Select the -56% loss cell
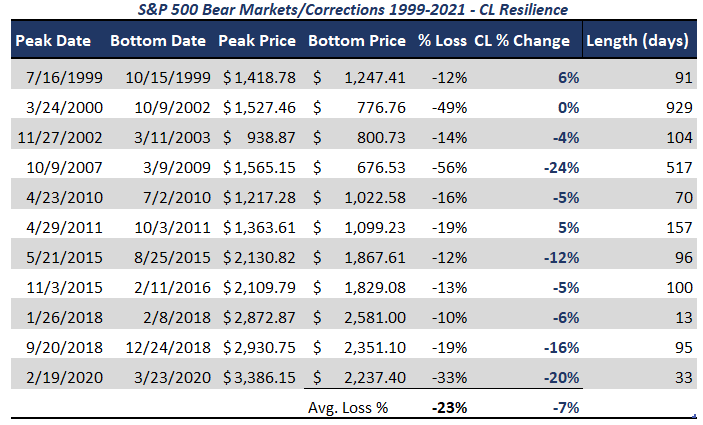Screen dimensions: 703x425 click(x=449, y=168)
